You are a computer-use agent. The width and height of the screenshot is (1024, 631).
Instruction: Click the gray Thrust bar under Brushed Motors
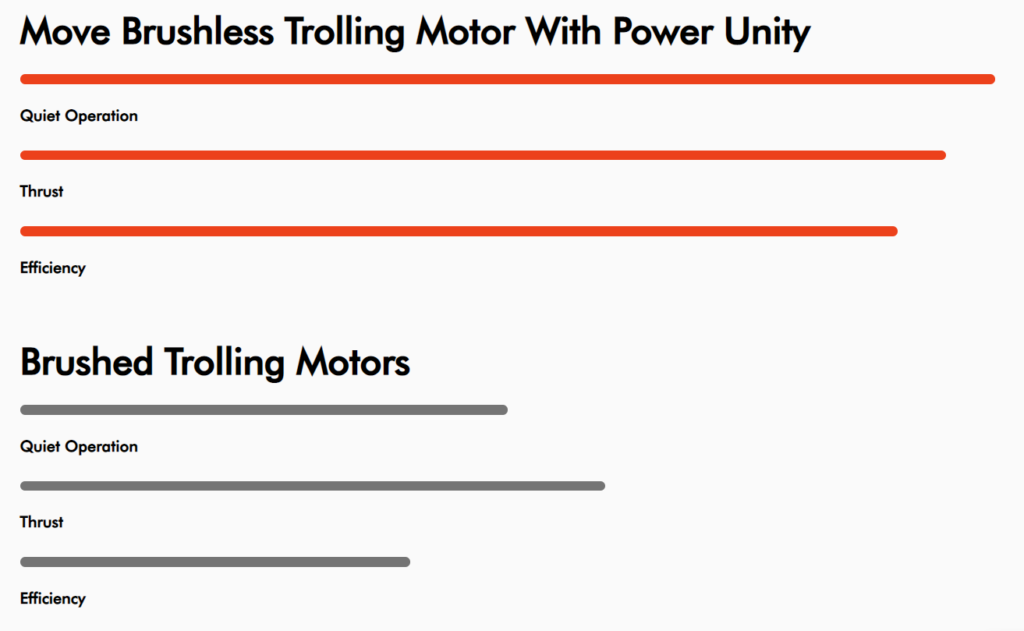coord(313,485)
